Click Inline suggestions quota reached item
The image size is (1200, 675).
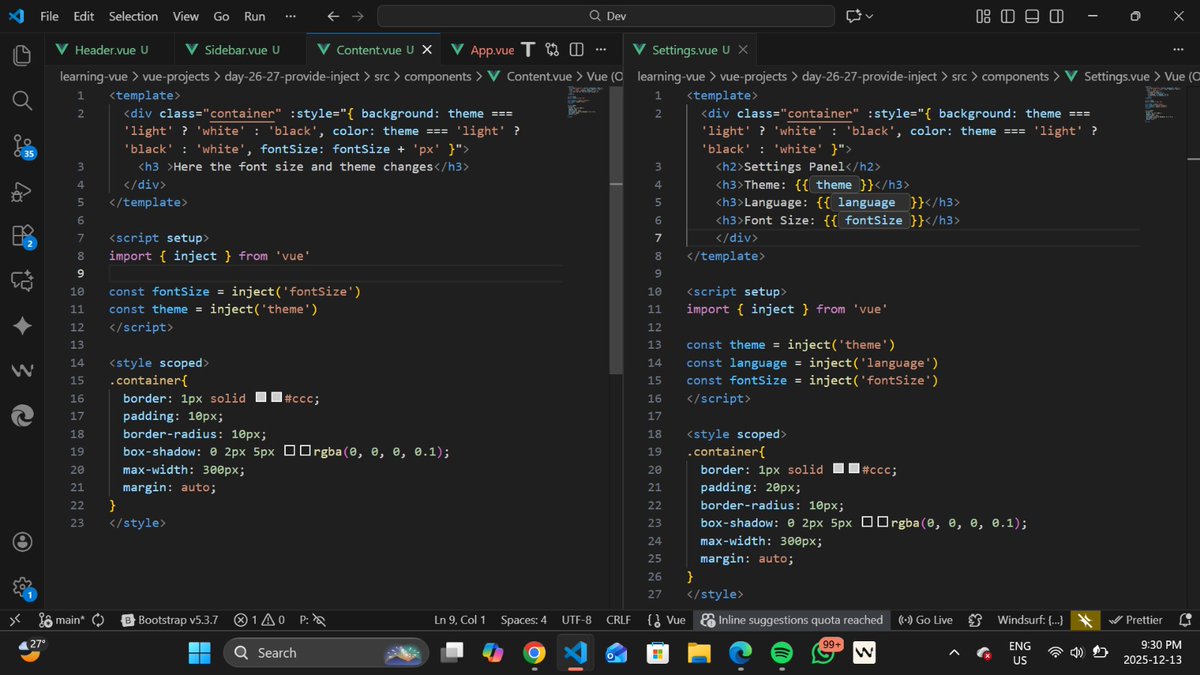click(792, 620)
